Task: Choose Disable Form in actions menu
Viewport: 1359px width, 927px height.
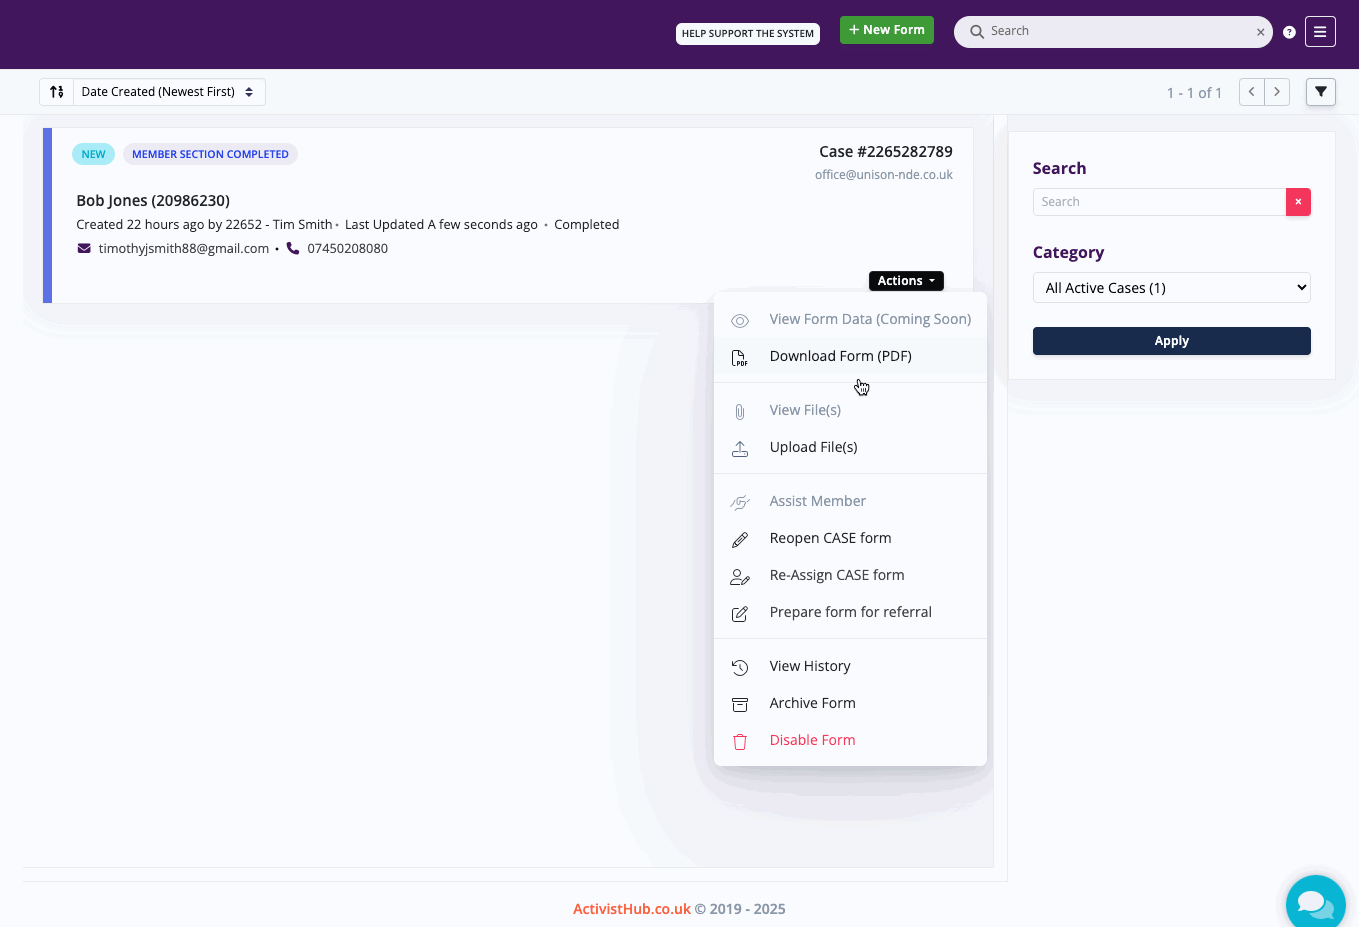Action: click(x=812, y=740)
